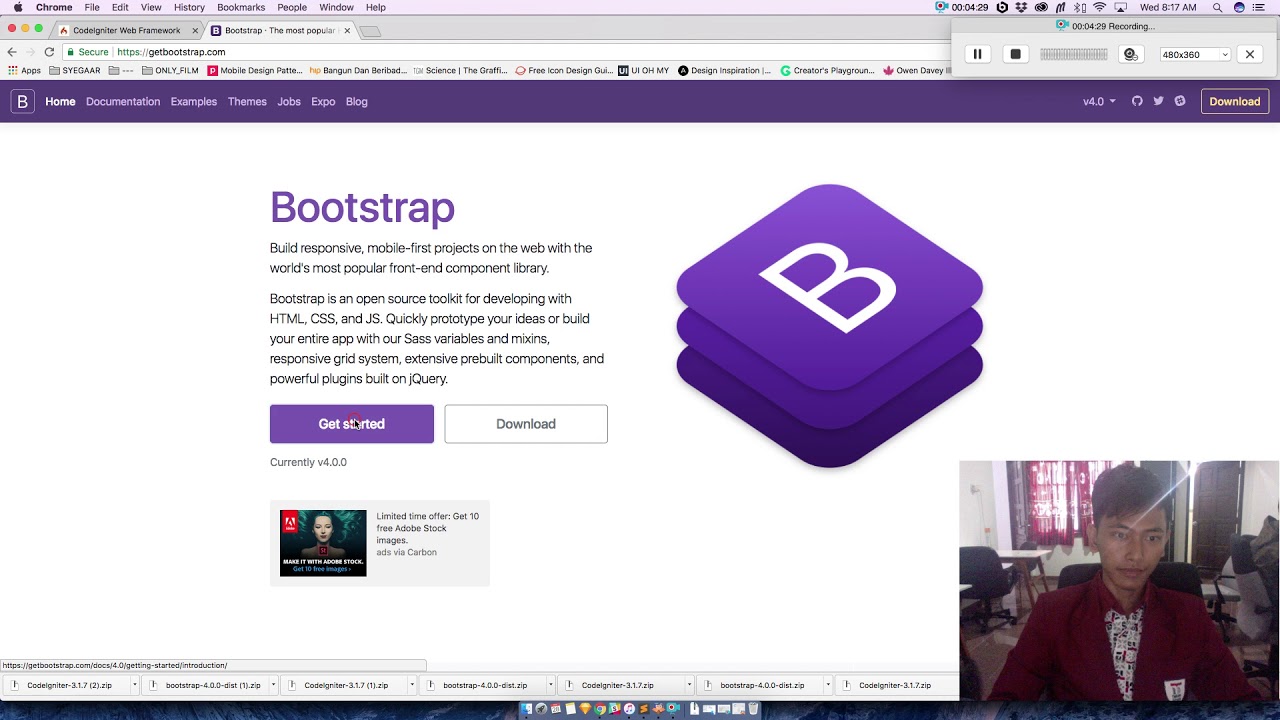
Task: Open the Spotlight search icon
Action: click(1217, 7)
